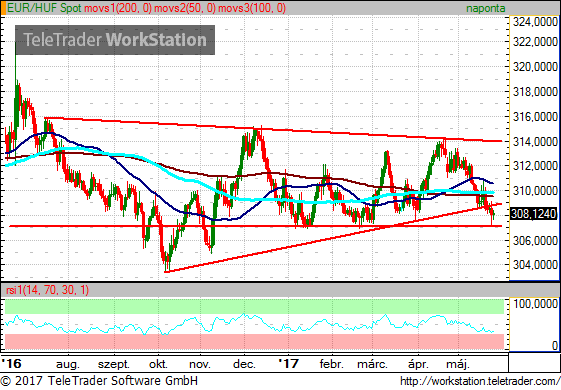
Task: Click the pink RSI oversold zone band
Action: pyautogui.click(x=254, y=342)
